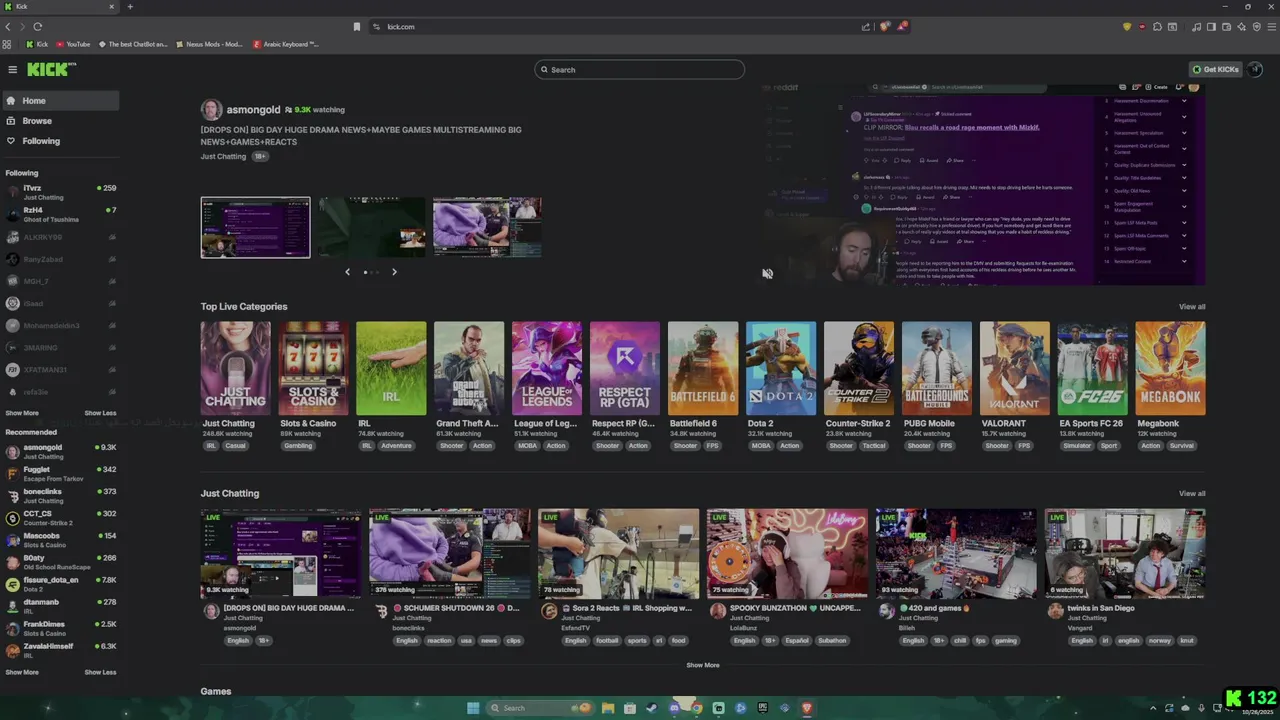1280x720 pixels.
Task: Open the IRL category cover
Action: 391,368
